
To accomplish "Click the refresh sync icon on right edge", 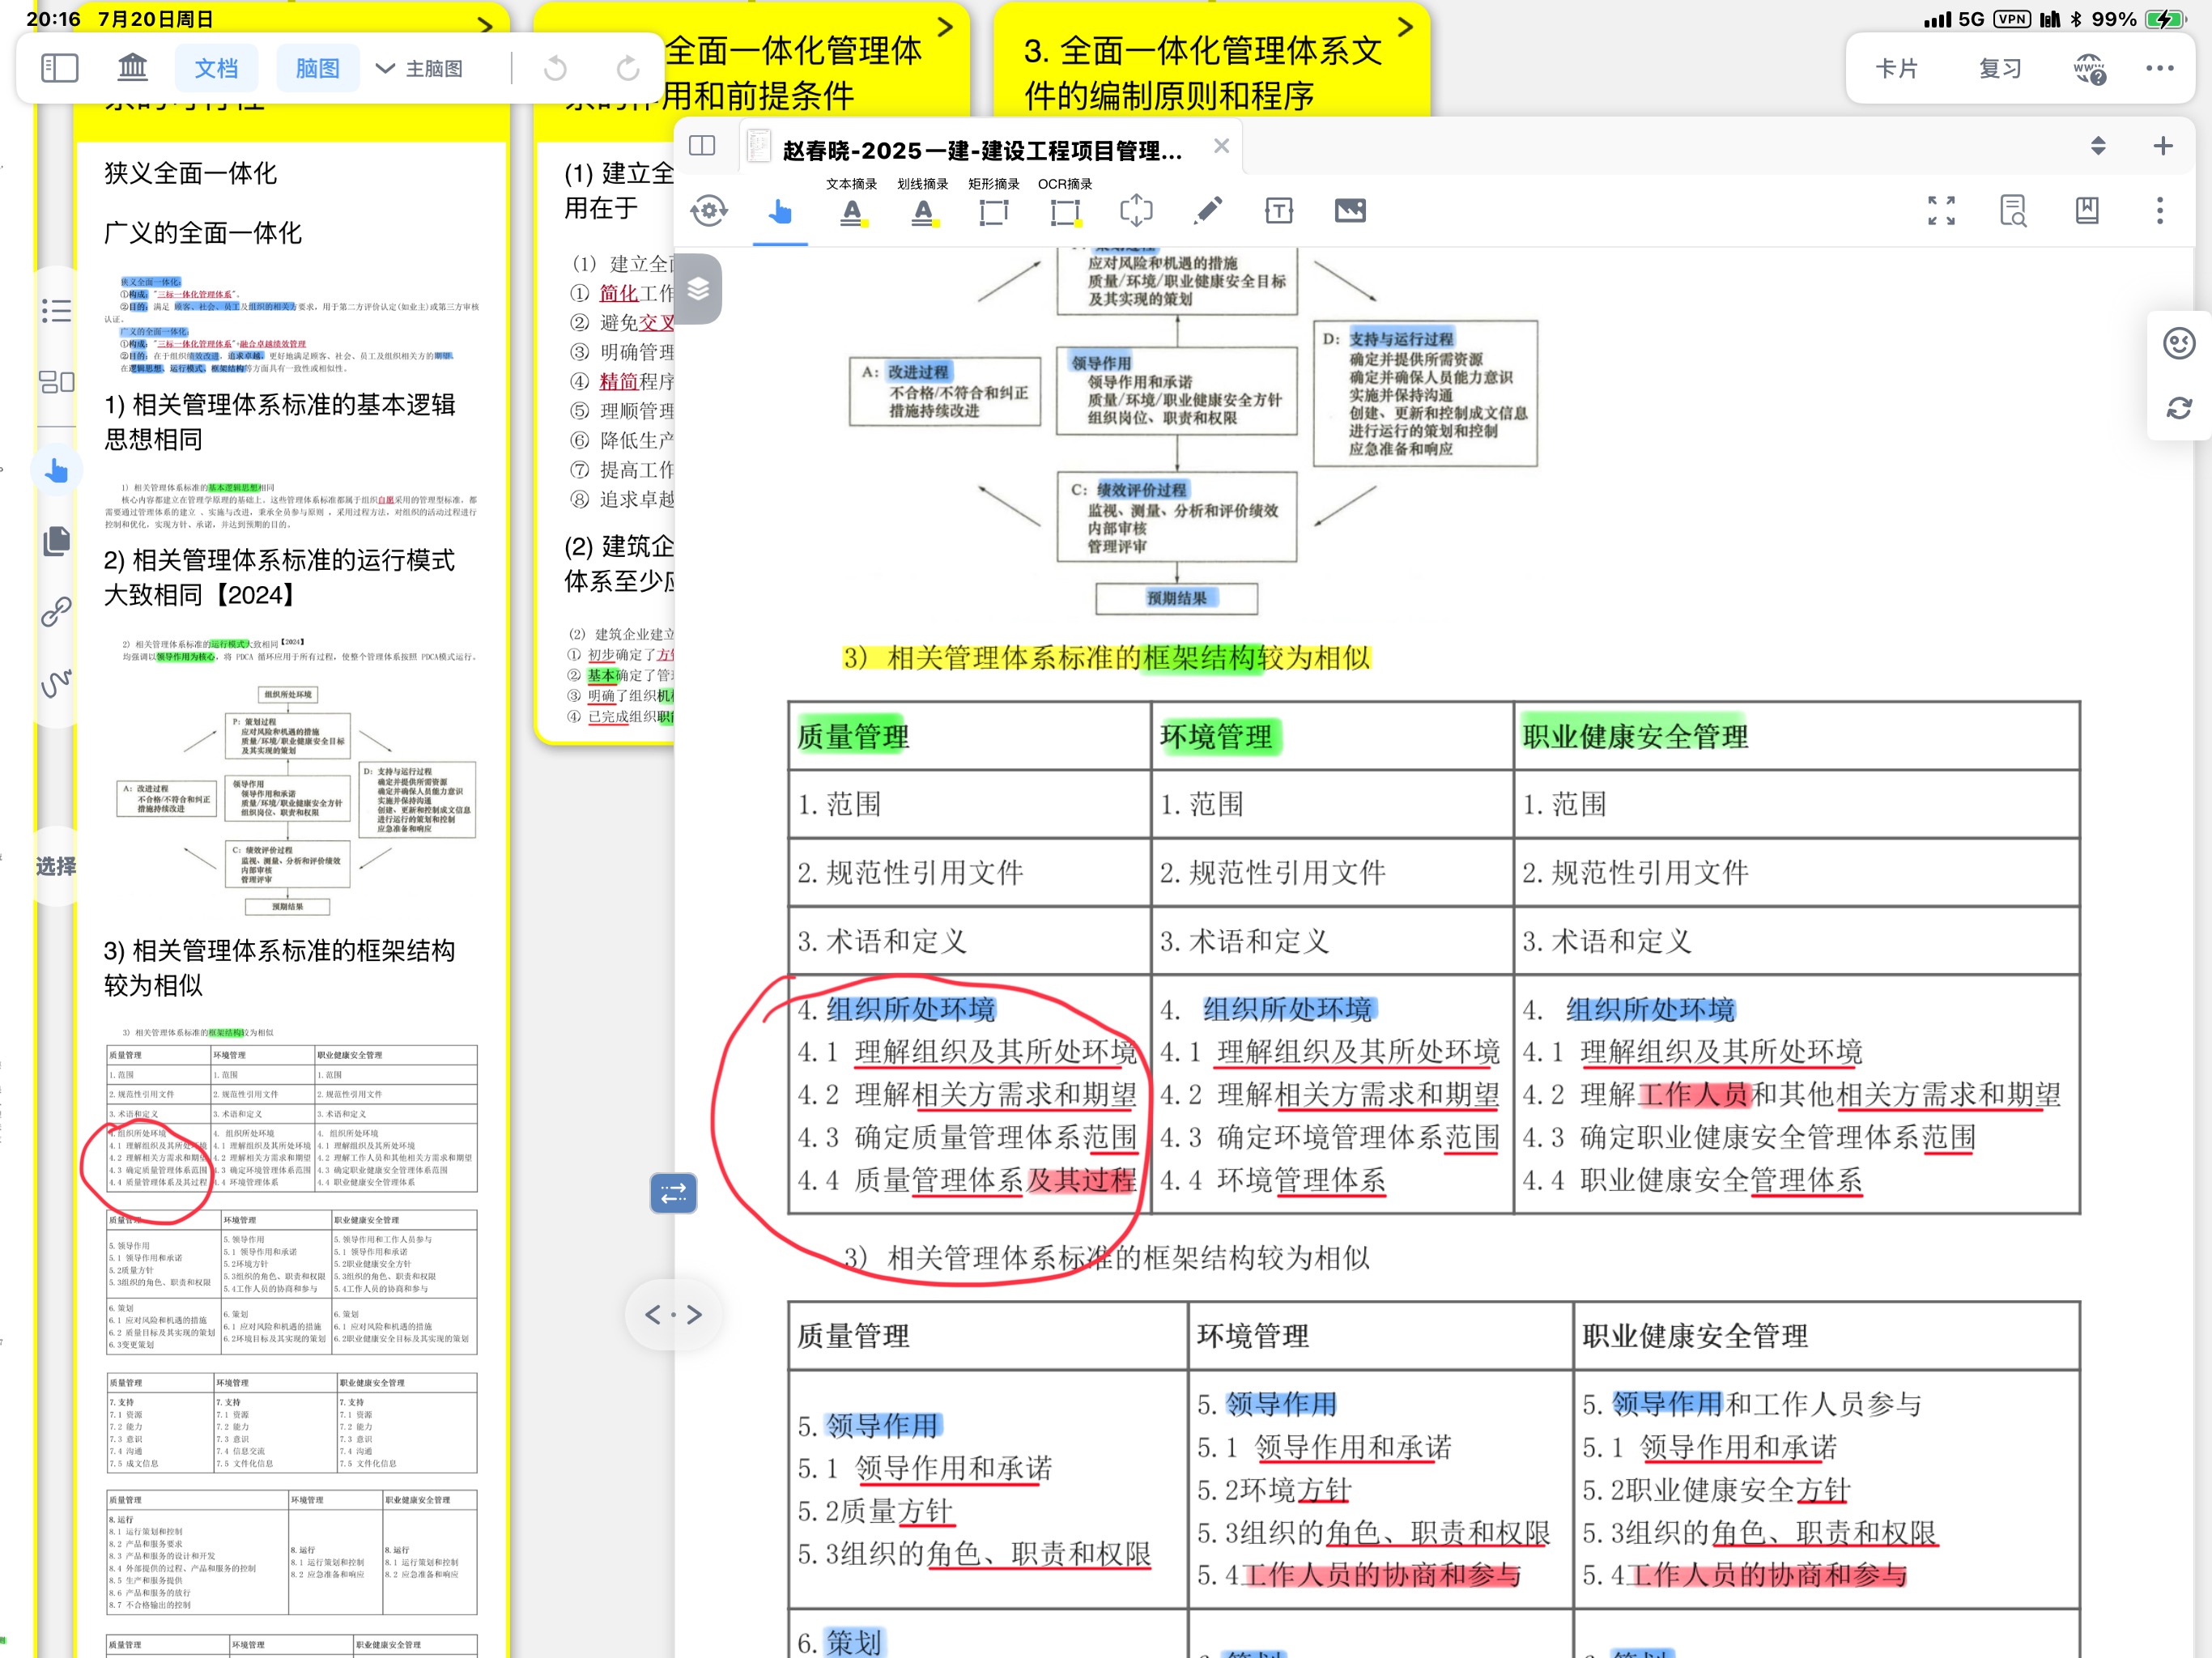I will click(x=2179, y=408).
